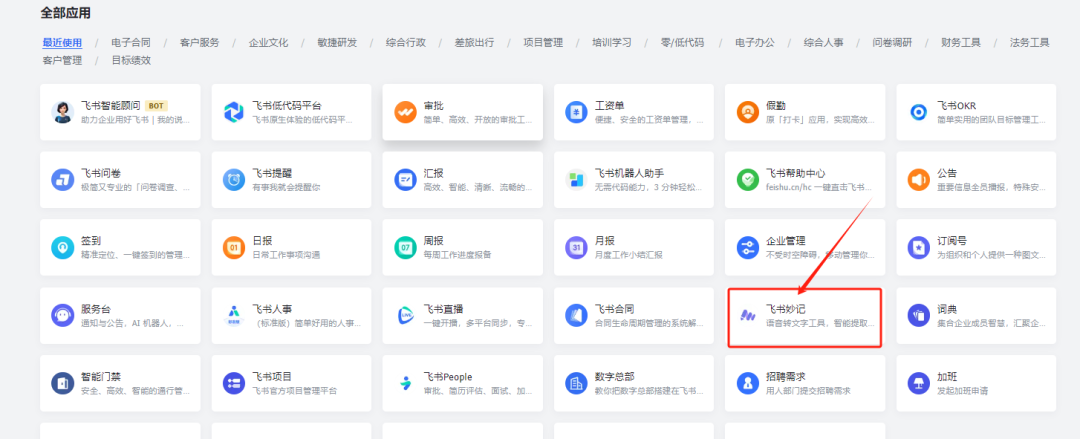Select the 敏捷研发 category

coord(338,42)
